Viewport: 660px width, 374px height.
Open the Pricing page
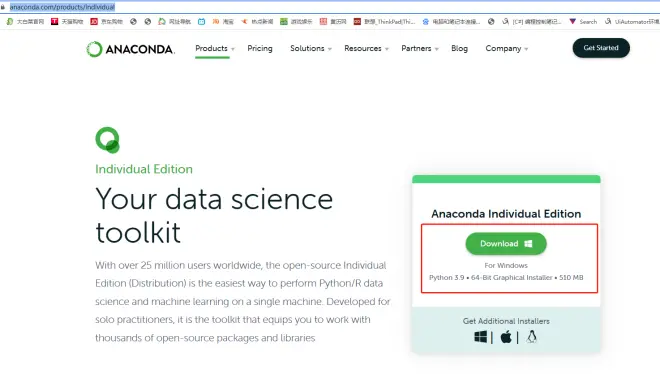tap(260, 48)
